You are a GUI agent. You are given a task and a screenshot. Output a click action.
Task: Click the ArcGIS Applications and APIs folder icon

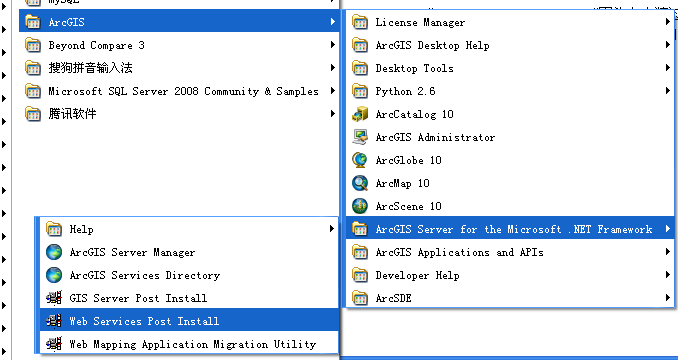(360, 252)
